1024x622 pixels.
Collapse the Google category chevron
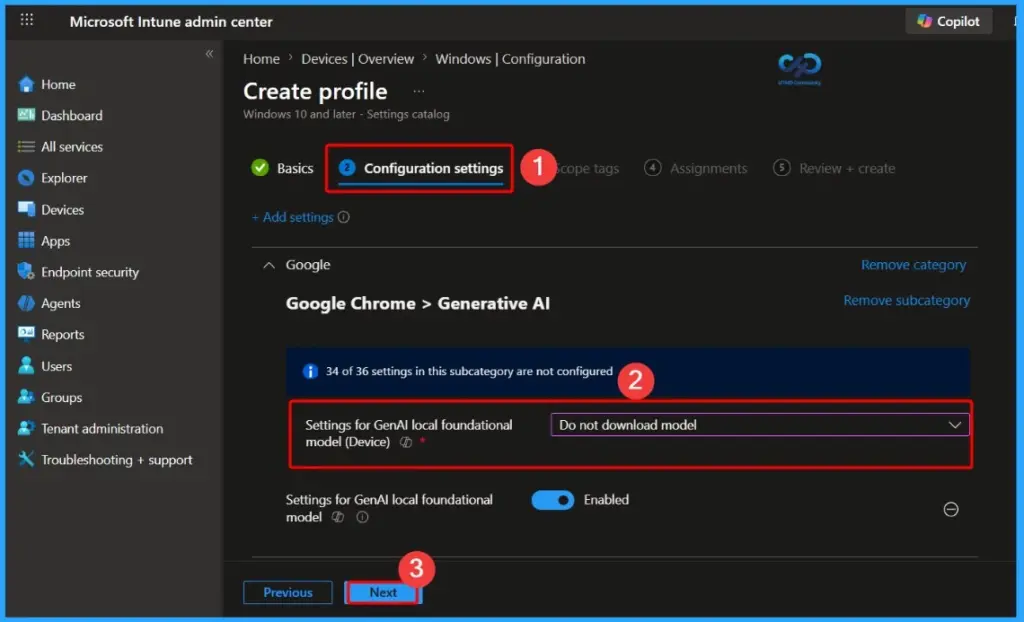[268, 265]
